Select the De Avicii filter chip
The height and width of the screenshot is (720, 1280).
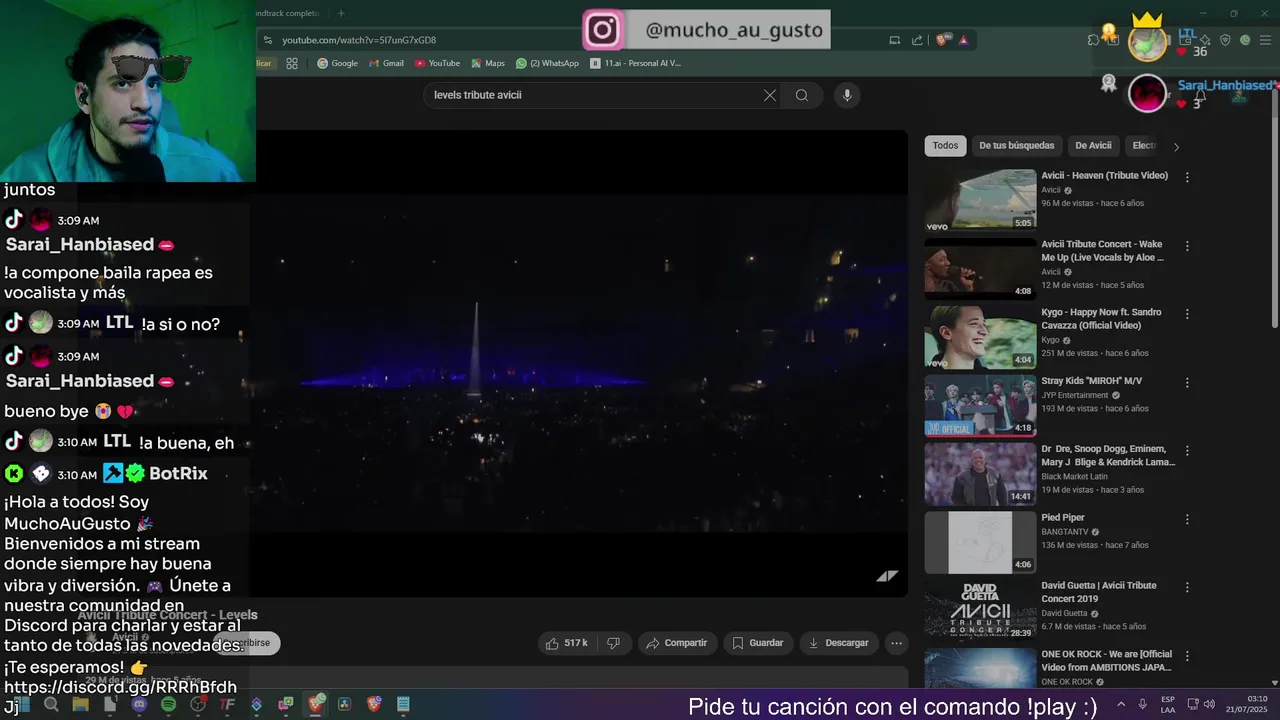click(1093, 146)
